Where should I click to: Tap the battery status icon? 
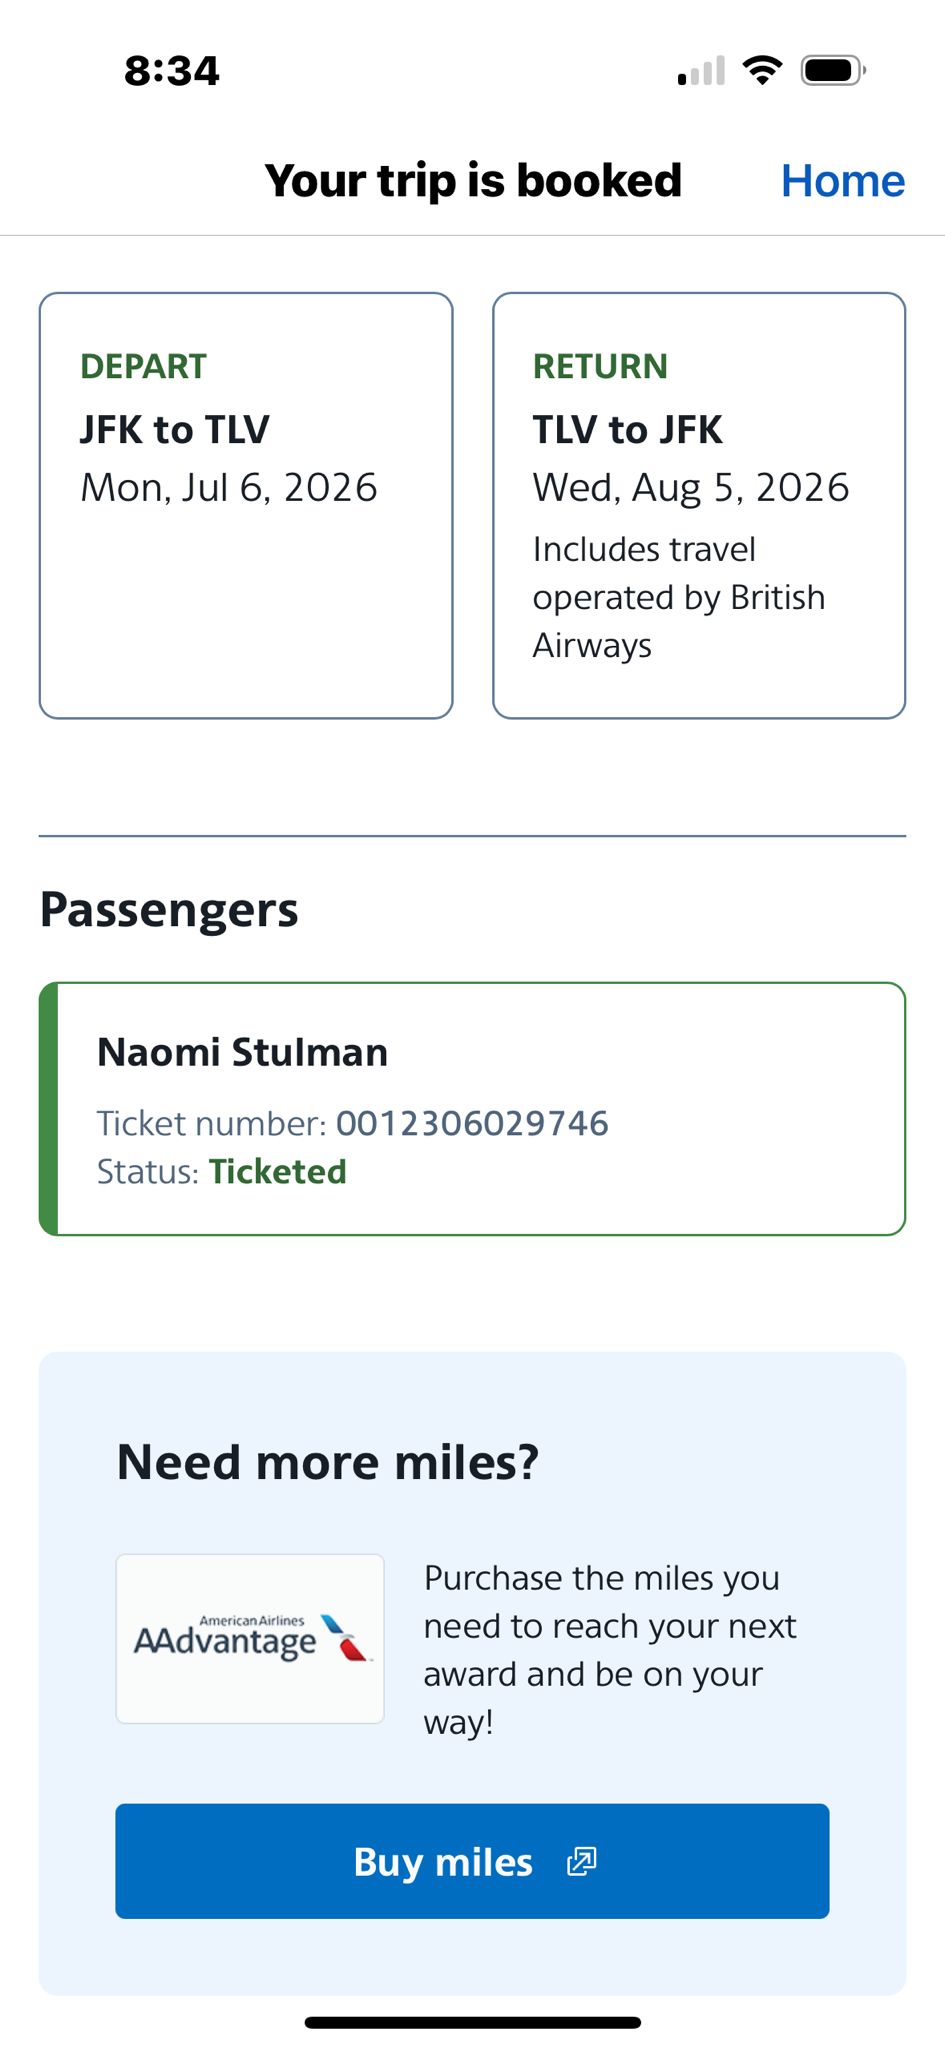pos(832,70)
